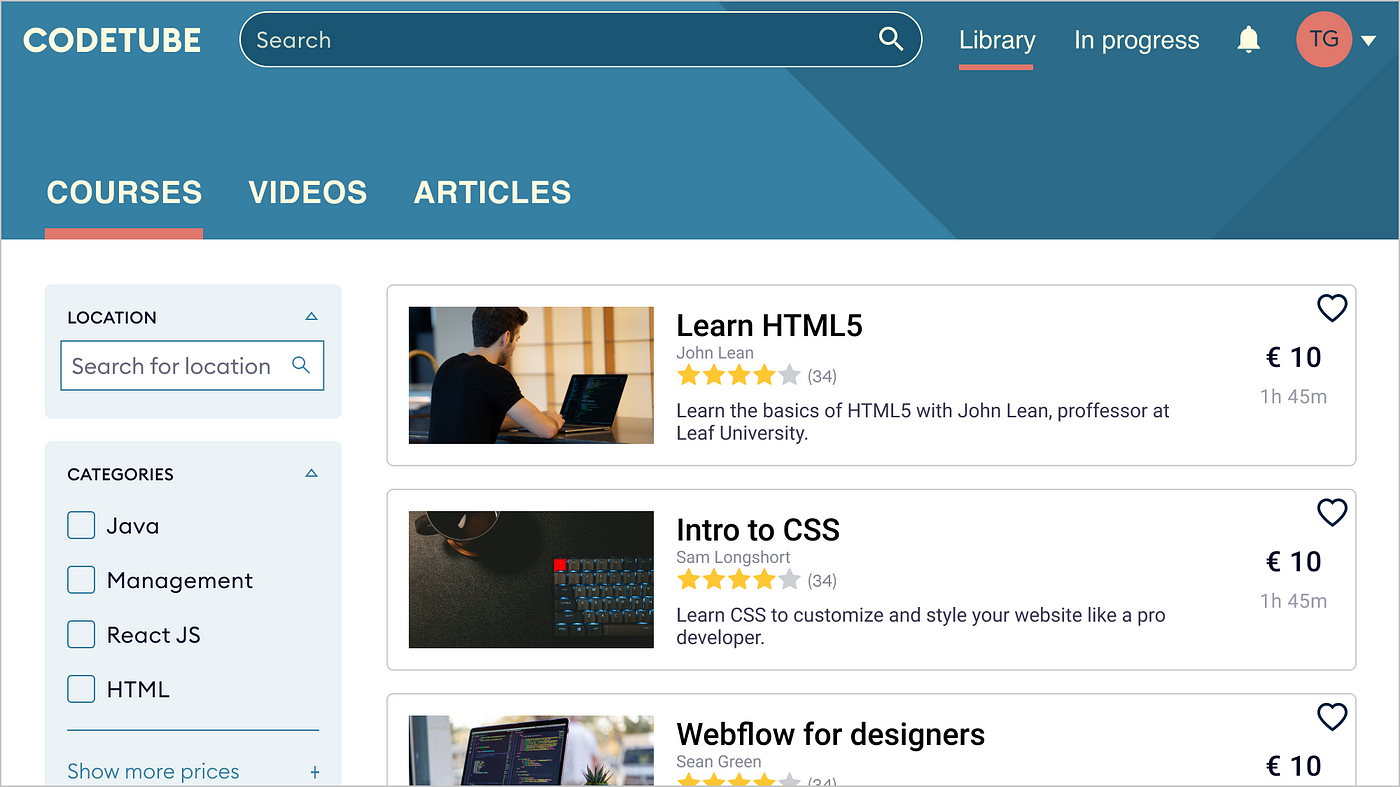Open the In progress nav item

pyautogui.click(x=1136, y=40)
